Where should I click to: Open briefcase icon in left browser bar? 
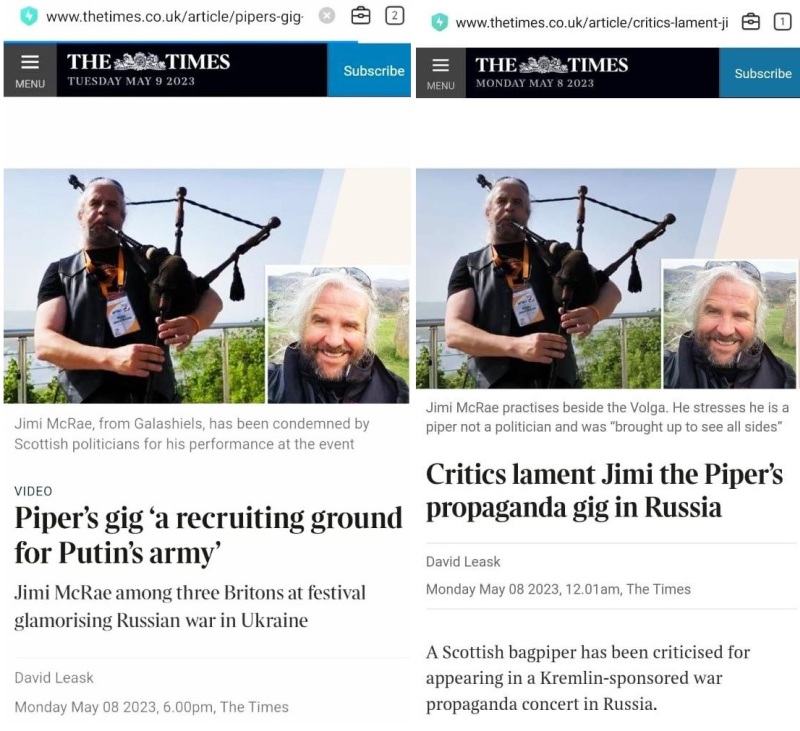(361, 16)
